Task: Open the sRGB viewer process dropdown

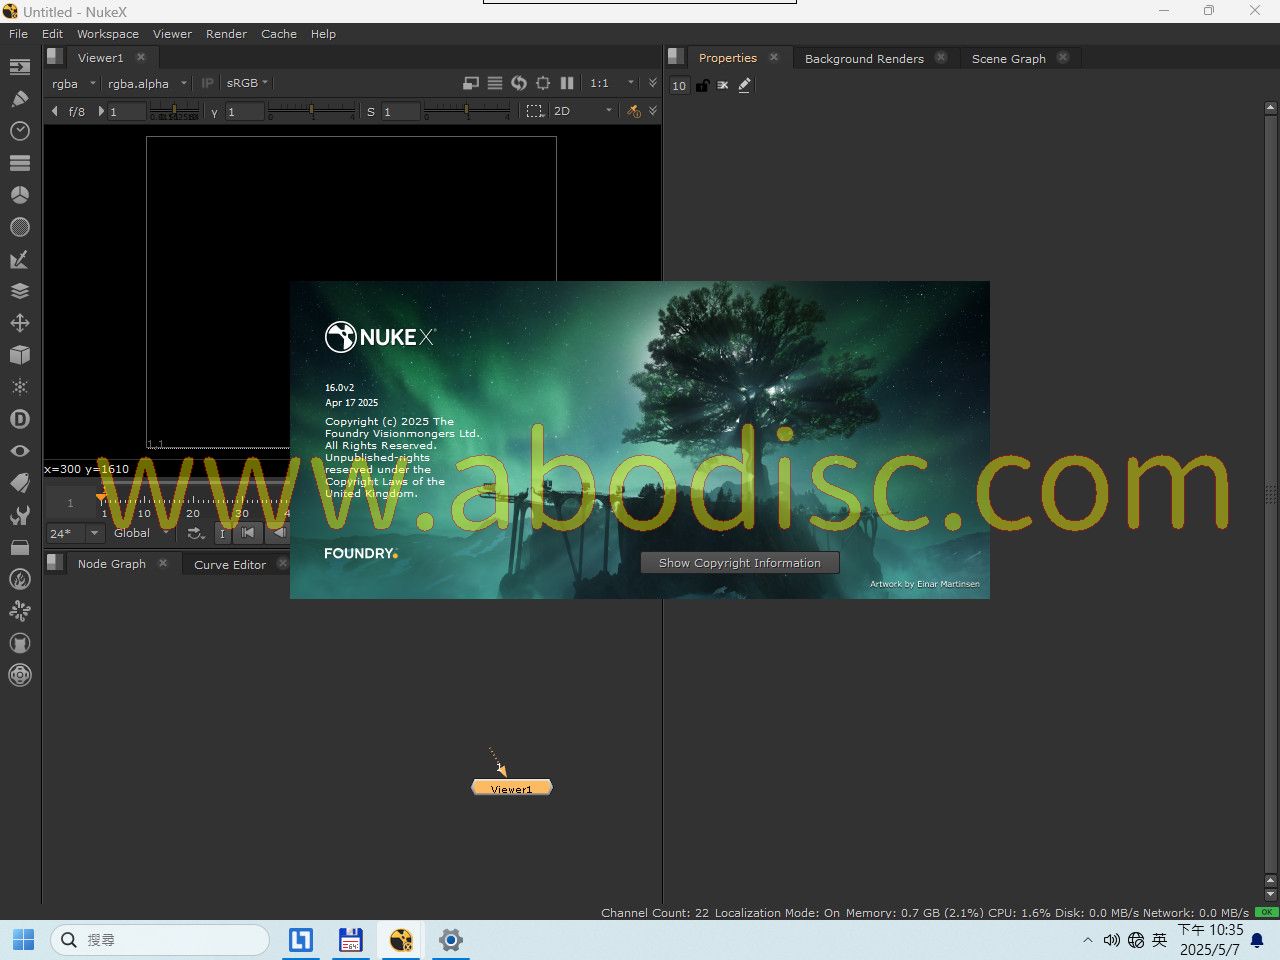Action: click(247, 83)
